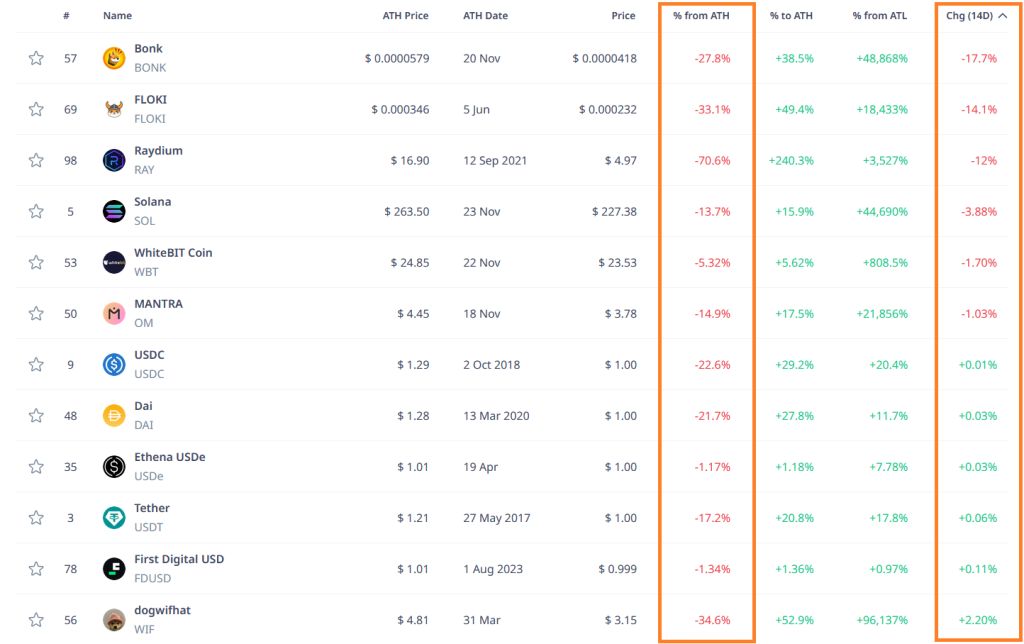Click the Dai coin logo icon
1024x644 pixels.
point(114,415)
